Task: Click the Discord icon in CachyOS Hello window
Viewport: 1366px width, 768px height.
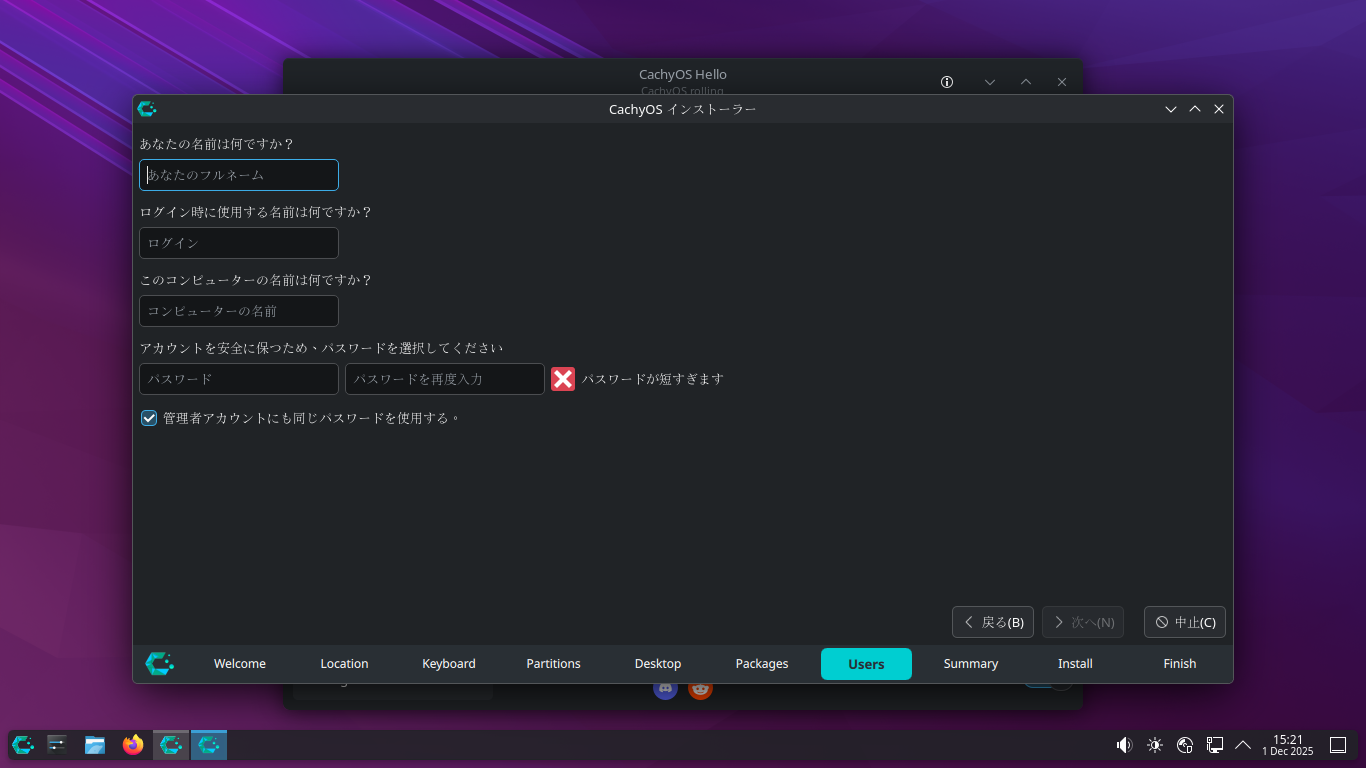Action: pyautogui.click(x=665, y=689)
